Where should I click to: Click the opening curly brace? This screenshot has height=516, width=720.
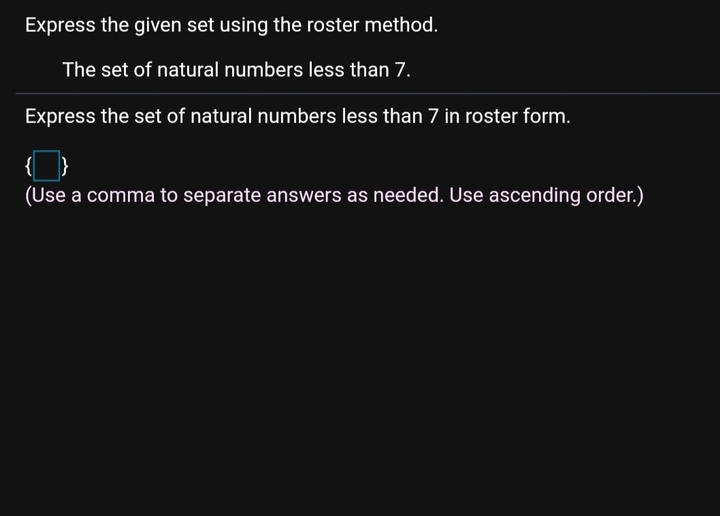[28, 165]
